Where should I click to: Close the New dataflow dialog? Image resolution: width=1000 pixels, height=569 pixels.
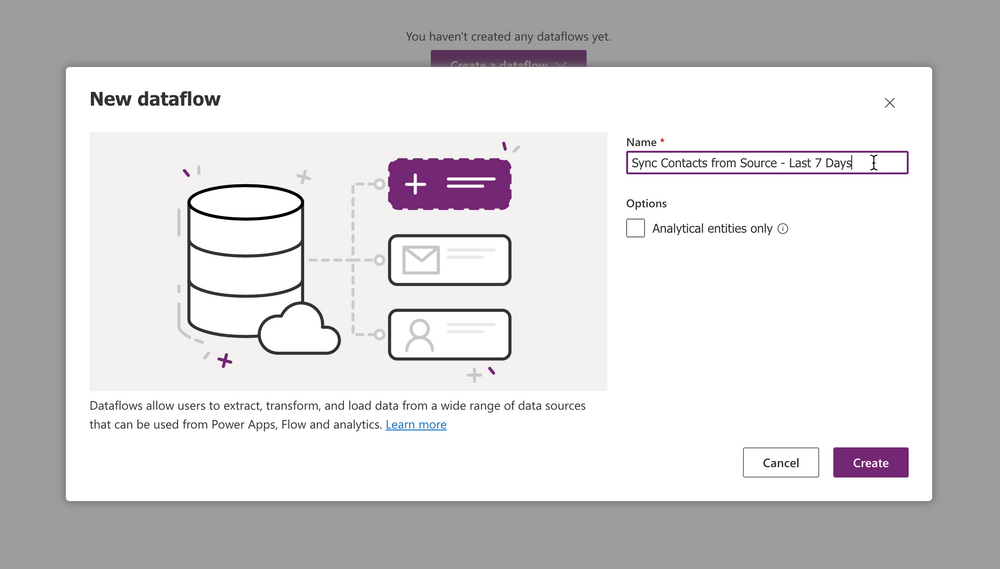pyautogui.click(x=890, y=103)
